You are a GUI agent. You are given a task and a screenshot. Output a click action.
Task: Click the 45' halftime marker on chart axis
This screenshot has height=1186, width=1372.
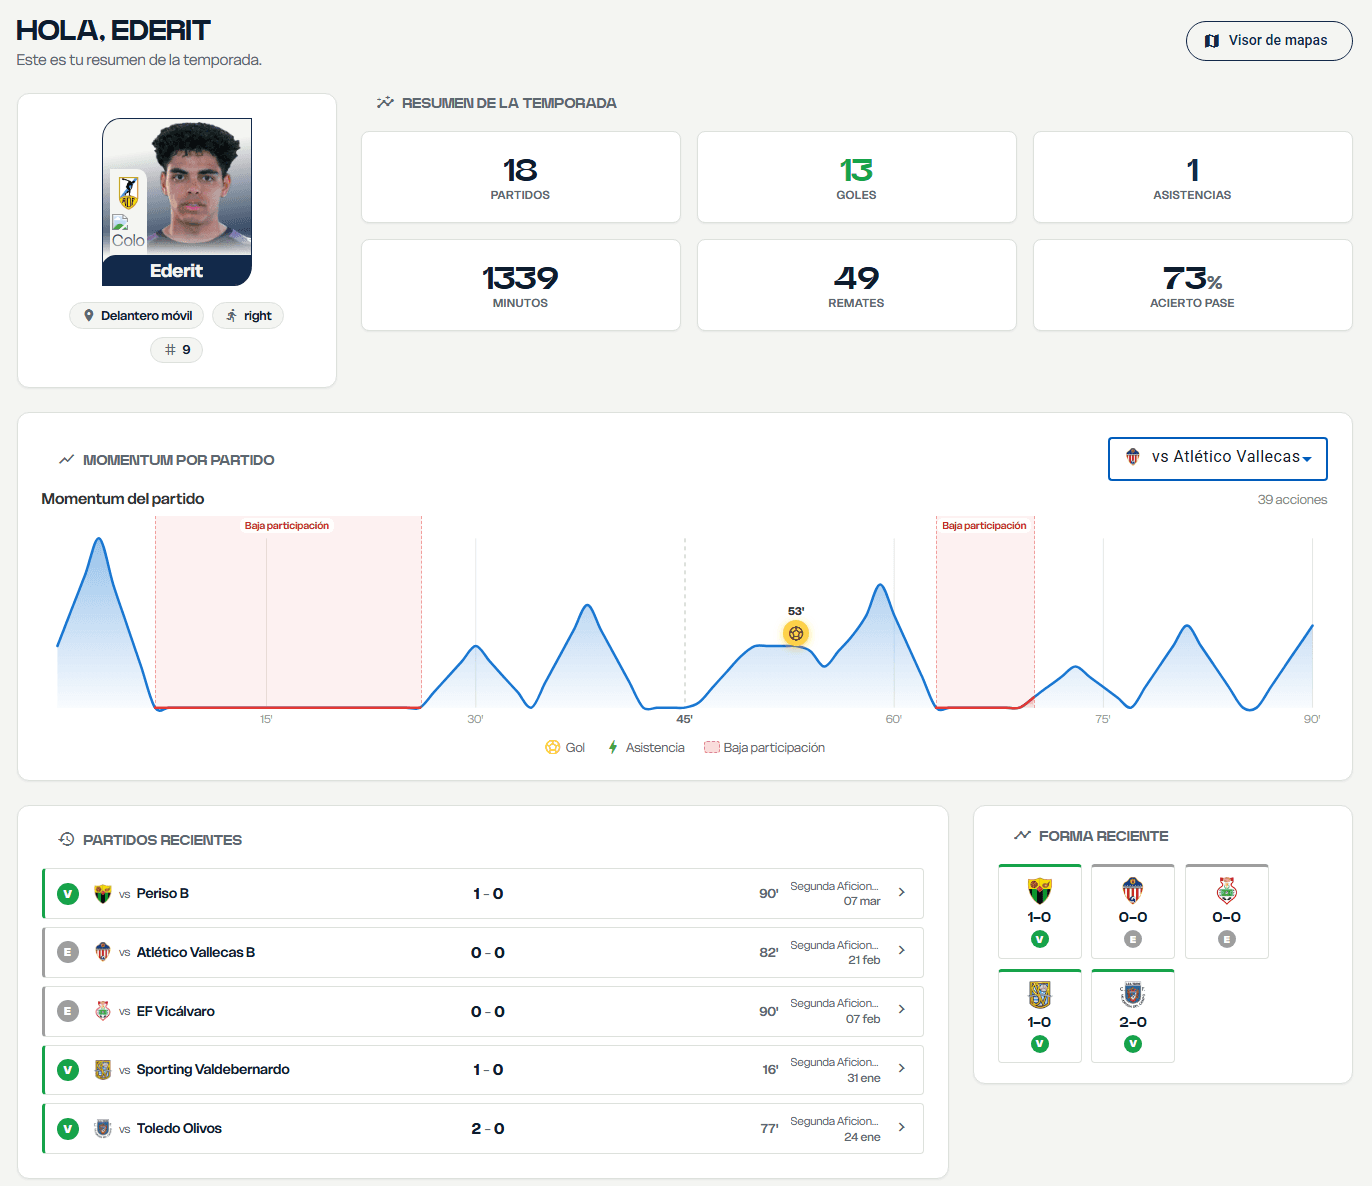(x=685, y=719)
